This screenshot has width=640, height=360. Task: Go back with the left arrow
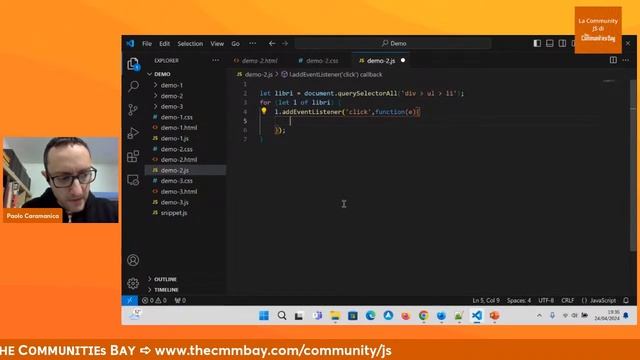[272, 43]
